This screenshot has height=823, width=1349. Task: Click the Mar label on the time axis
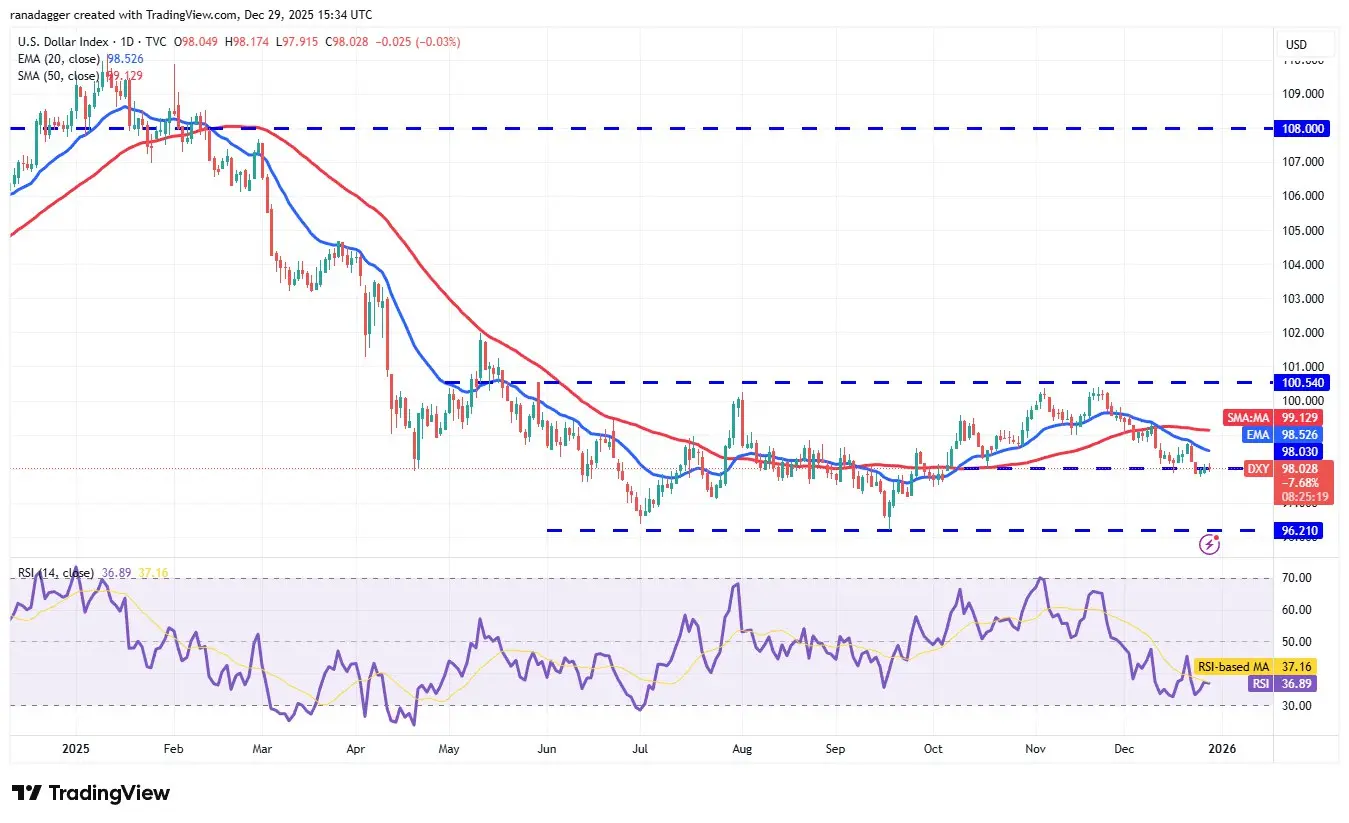(x=262, y=748)
